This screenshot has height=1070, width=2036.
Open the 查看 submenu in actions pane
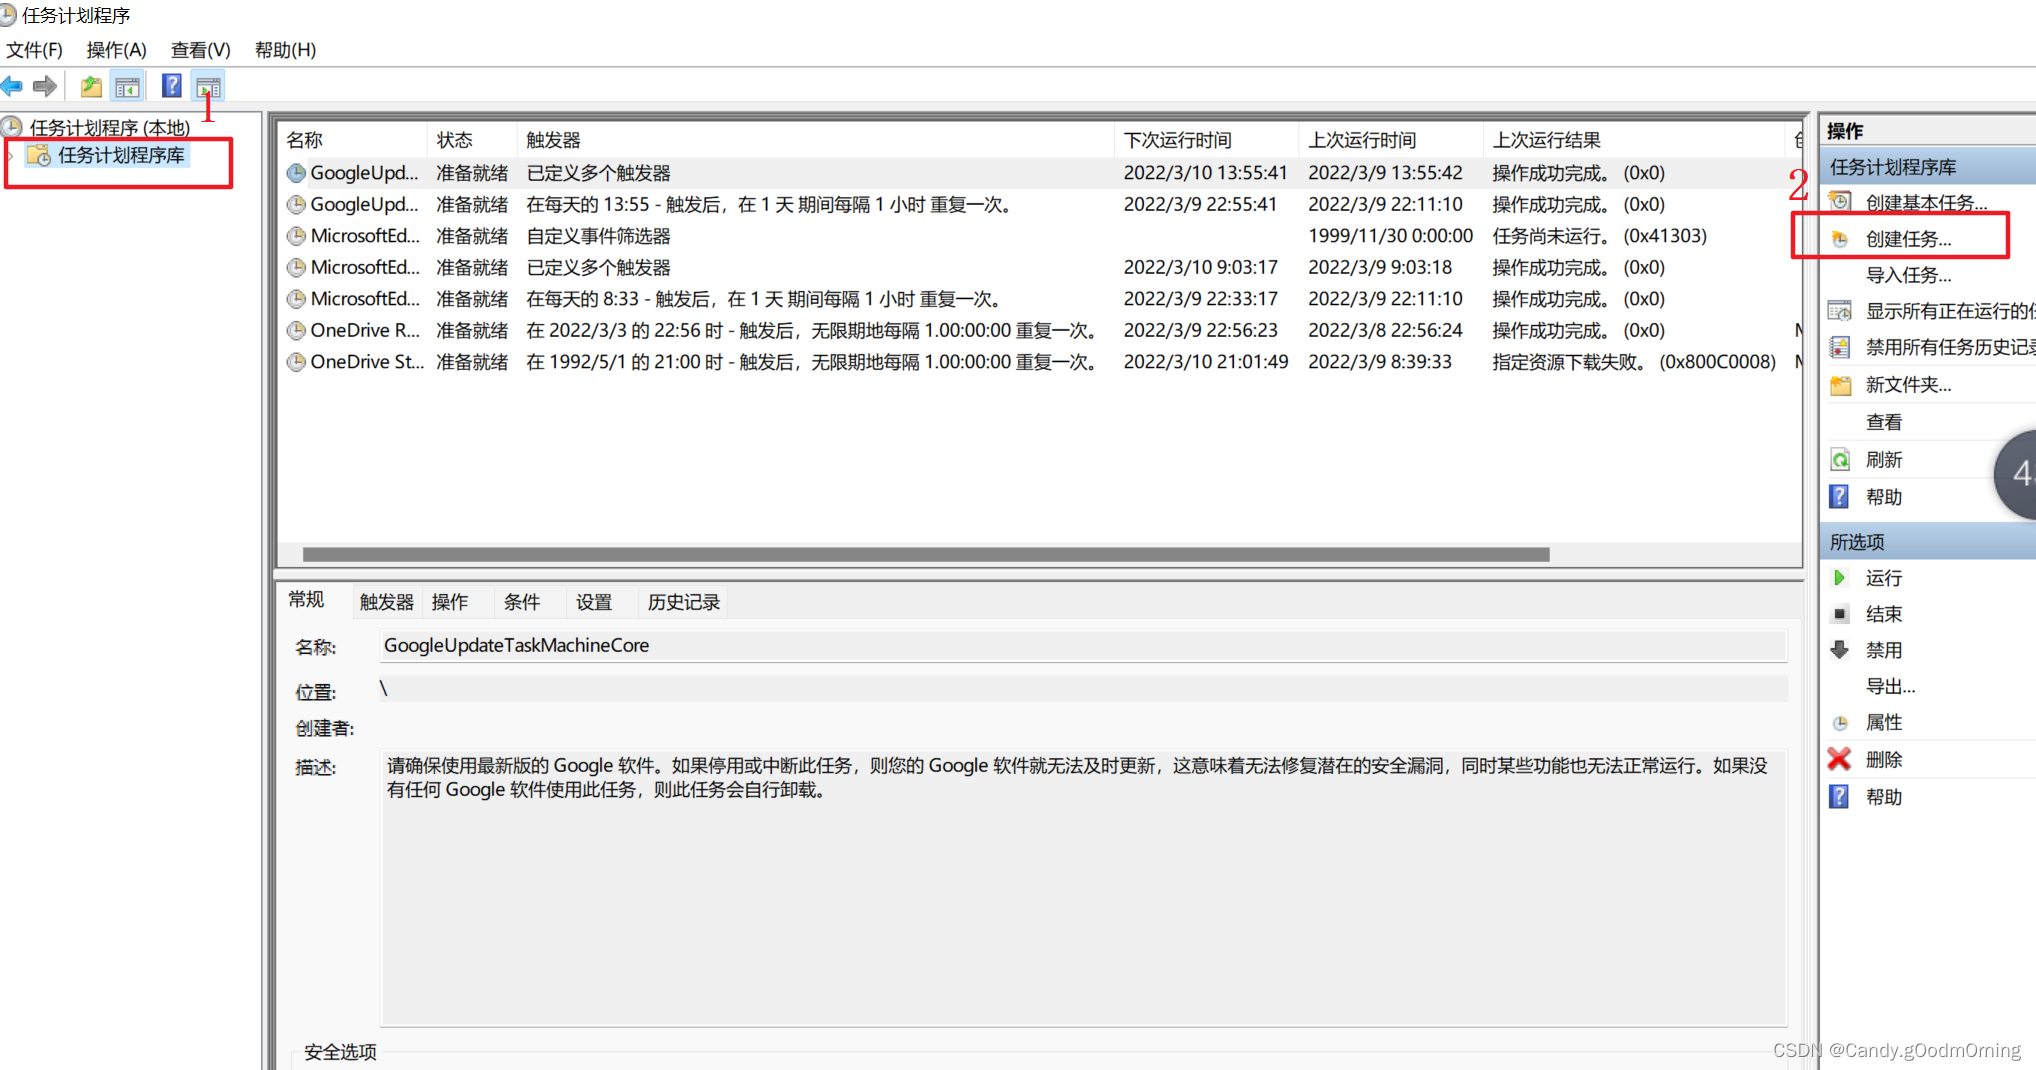tap(1884, 422)
